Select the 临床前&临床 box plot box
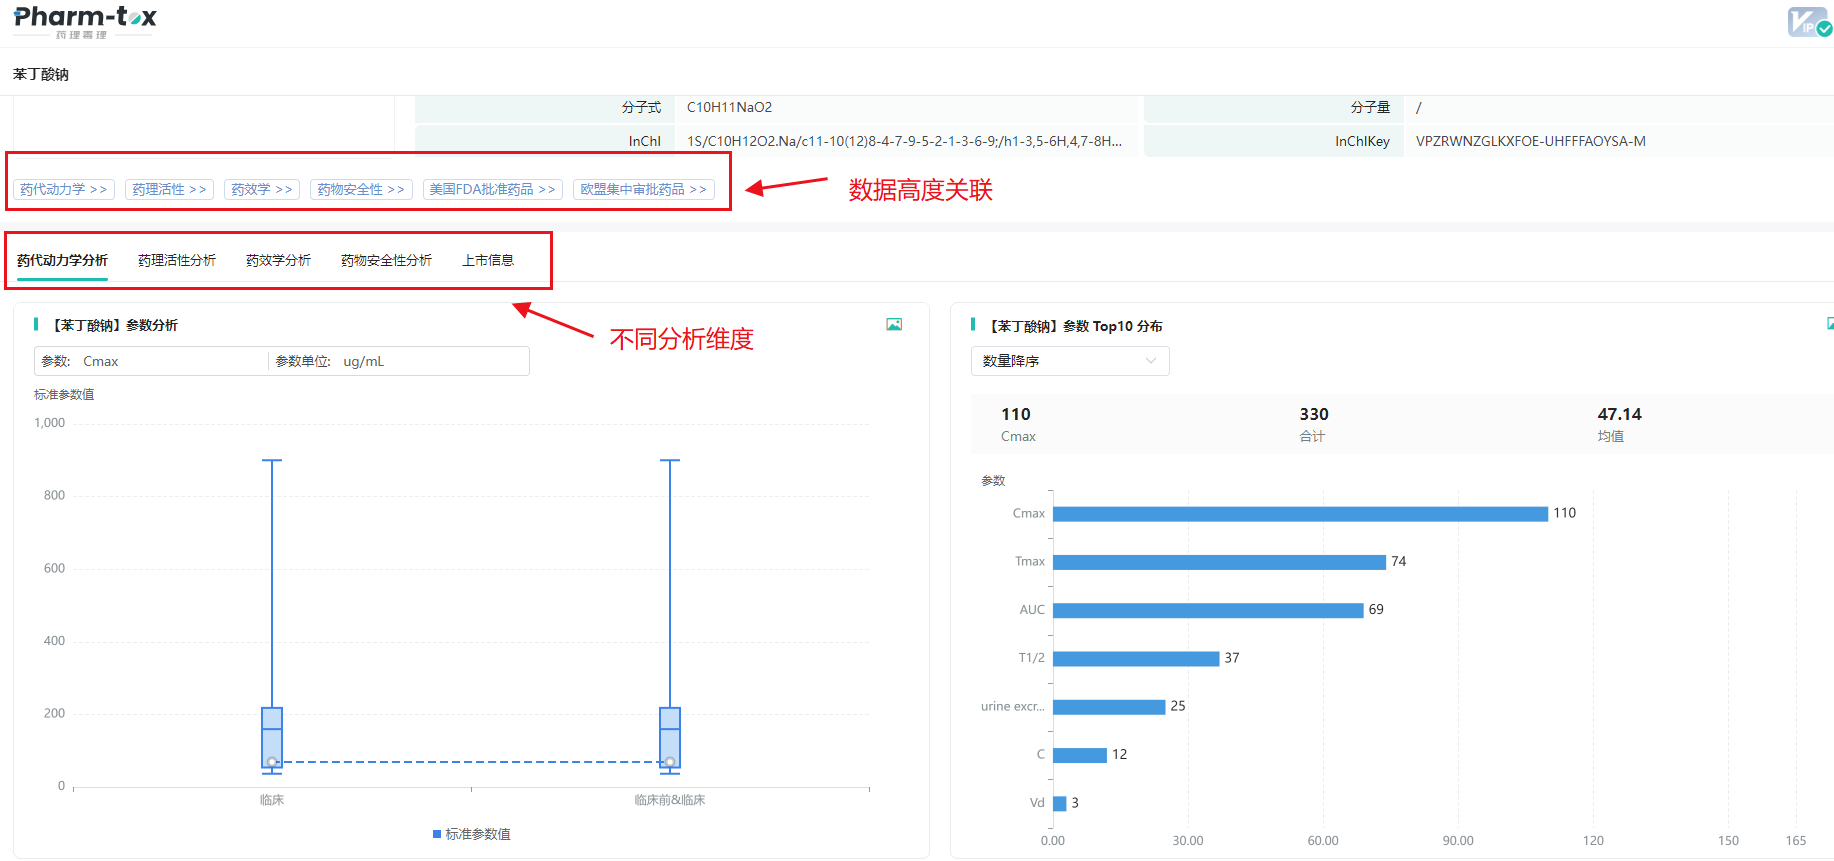 click(670, 737)
